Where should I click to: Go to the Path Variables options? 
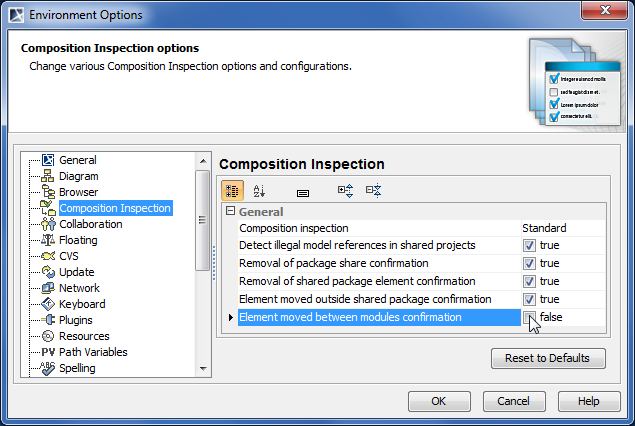click(93, 352)
